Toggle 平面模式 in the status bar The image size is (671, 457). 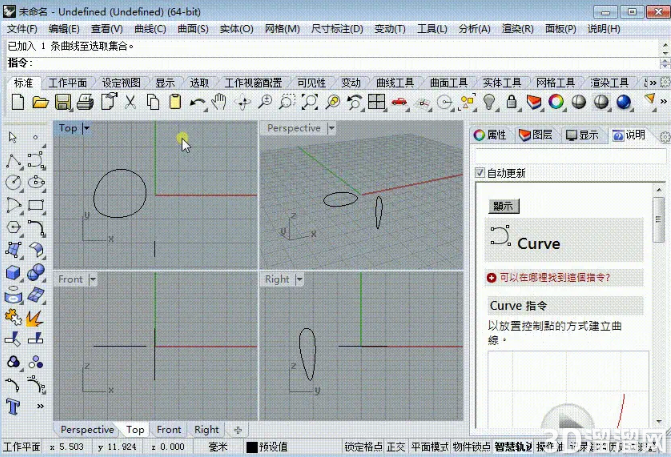(x=429, y=447)
